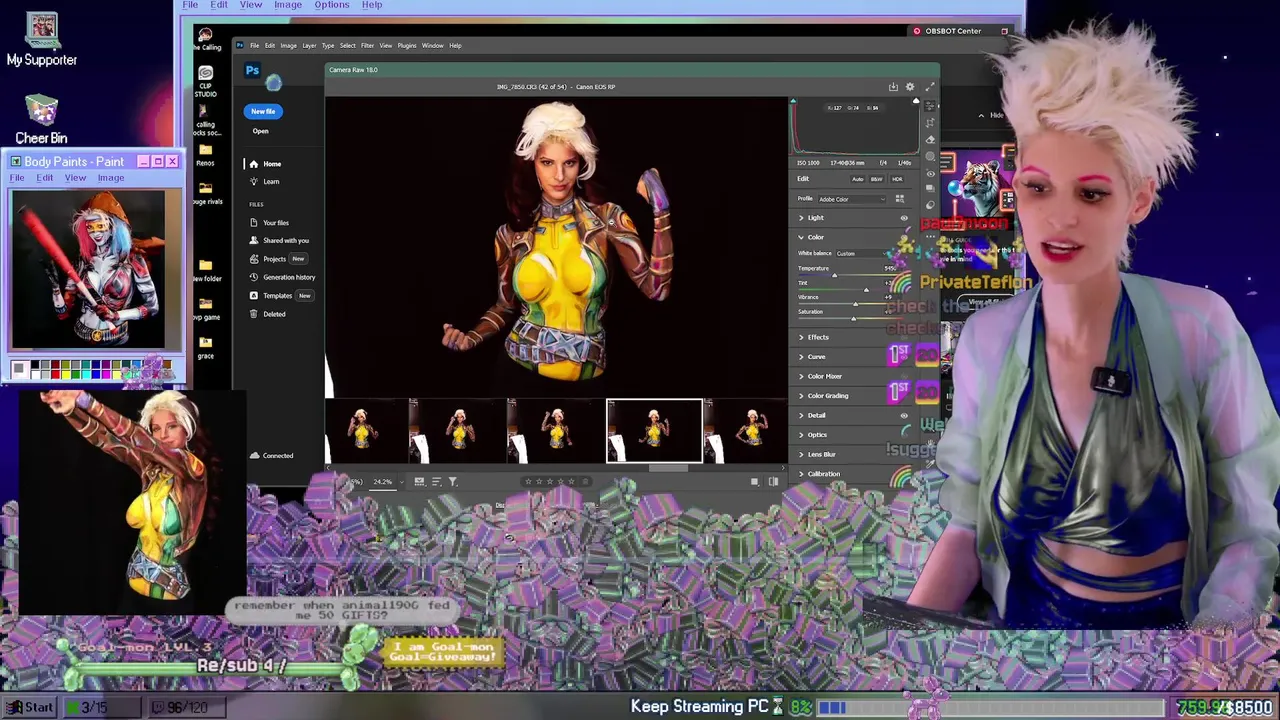Open filmstrip display options icon
This screenshot has width=1280, height=720.
[x=419, y=482]
